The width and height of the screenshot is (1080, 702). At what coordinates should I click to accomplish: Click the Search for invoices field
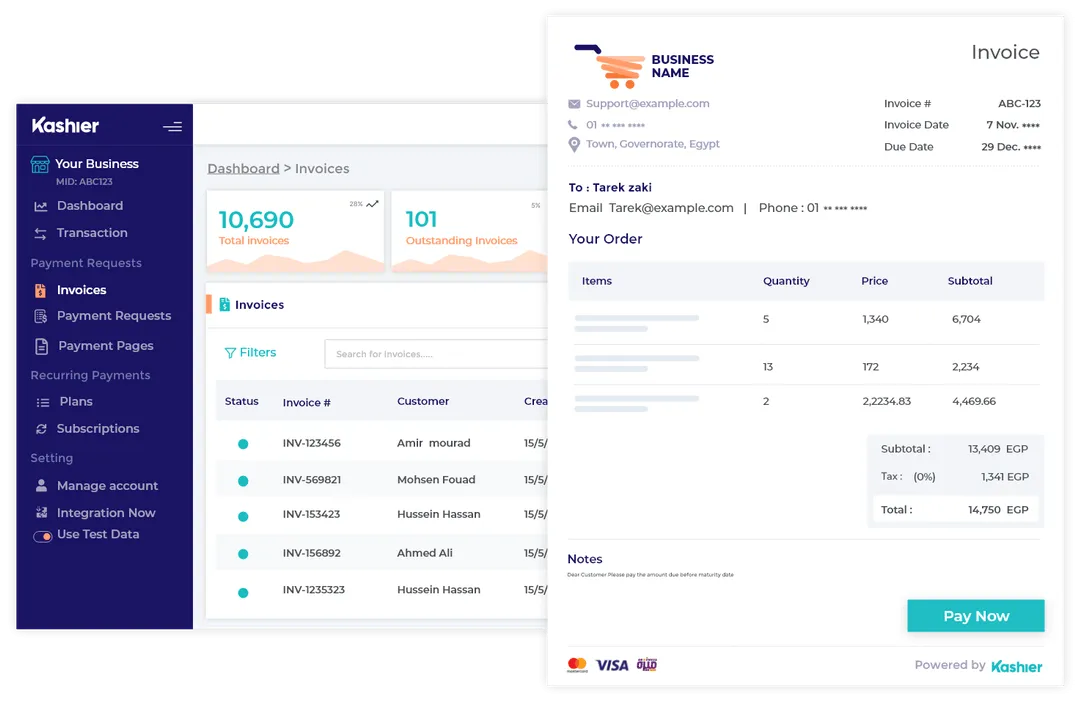coord(436,354)
